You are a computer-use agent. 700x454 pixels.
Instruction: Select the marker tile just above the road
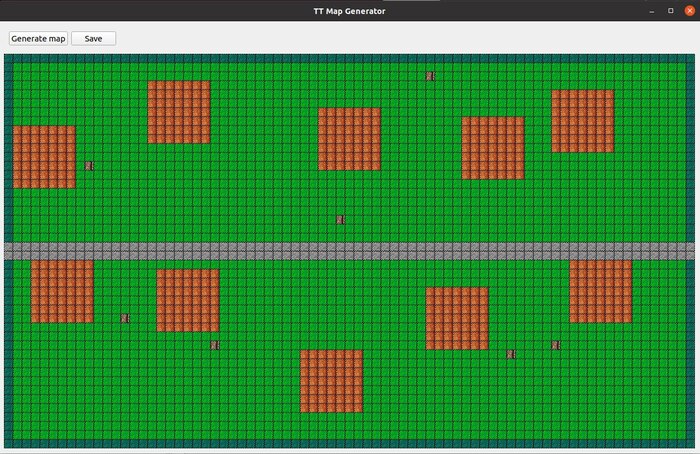[x=340, y=220]
